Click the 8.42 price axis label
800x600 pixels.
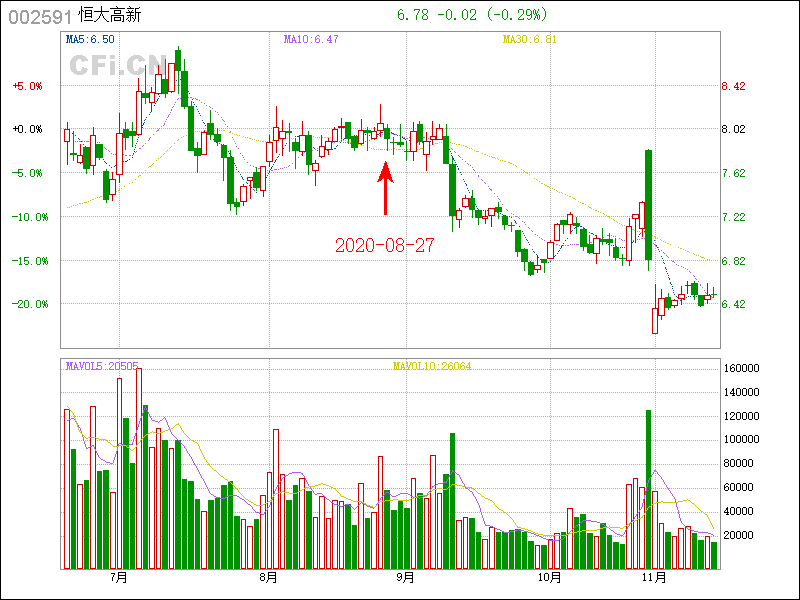click(734, 86)
